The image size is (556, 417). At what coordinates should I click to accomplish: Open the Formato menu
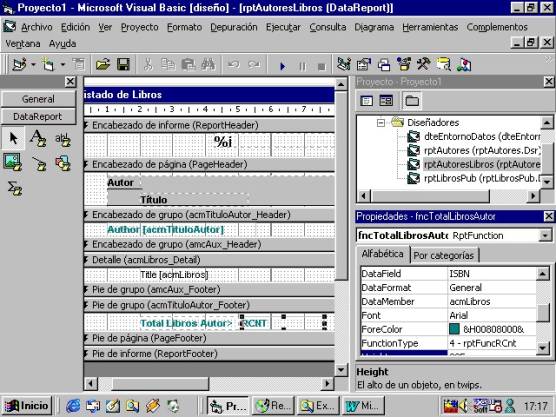pyautogui.click(x=184, y=27)
